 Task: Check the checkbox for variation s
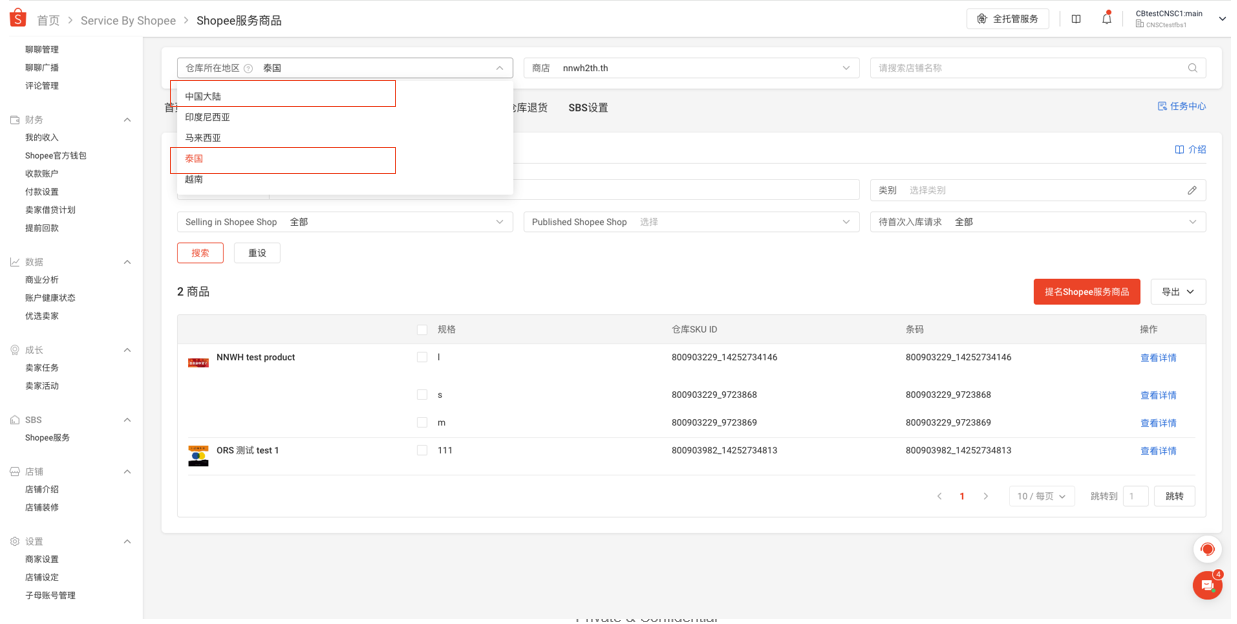[422, 395]
